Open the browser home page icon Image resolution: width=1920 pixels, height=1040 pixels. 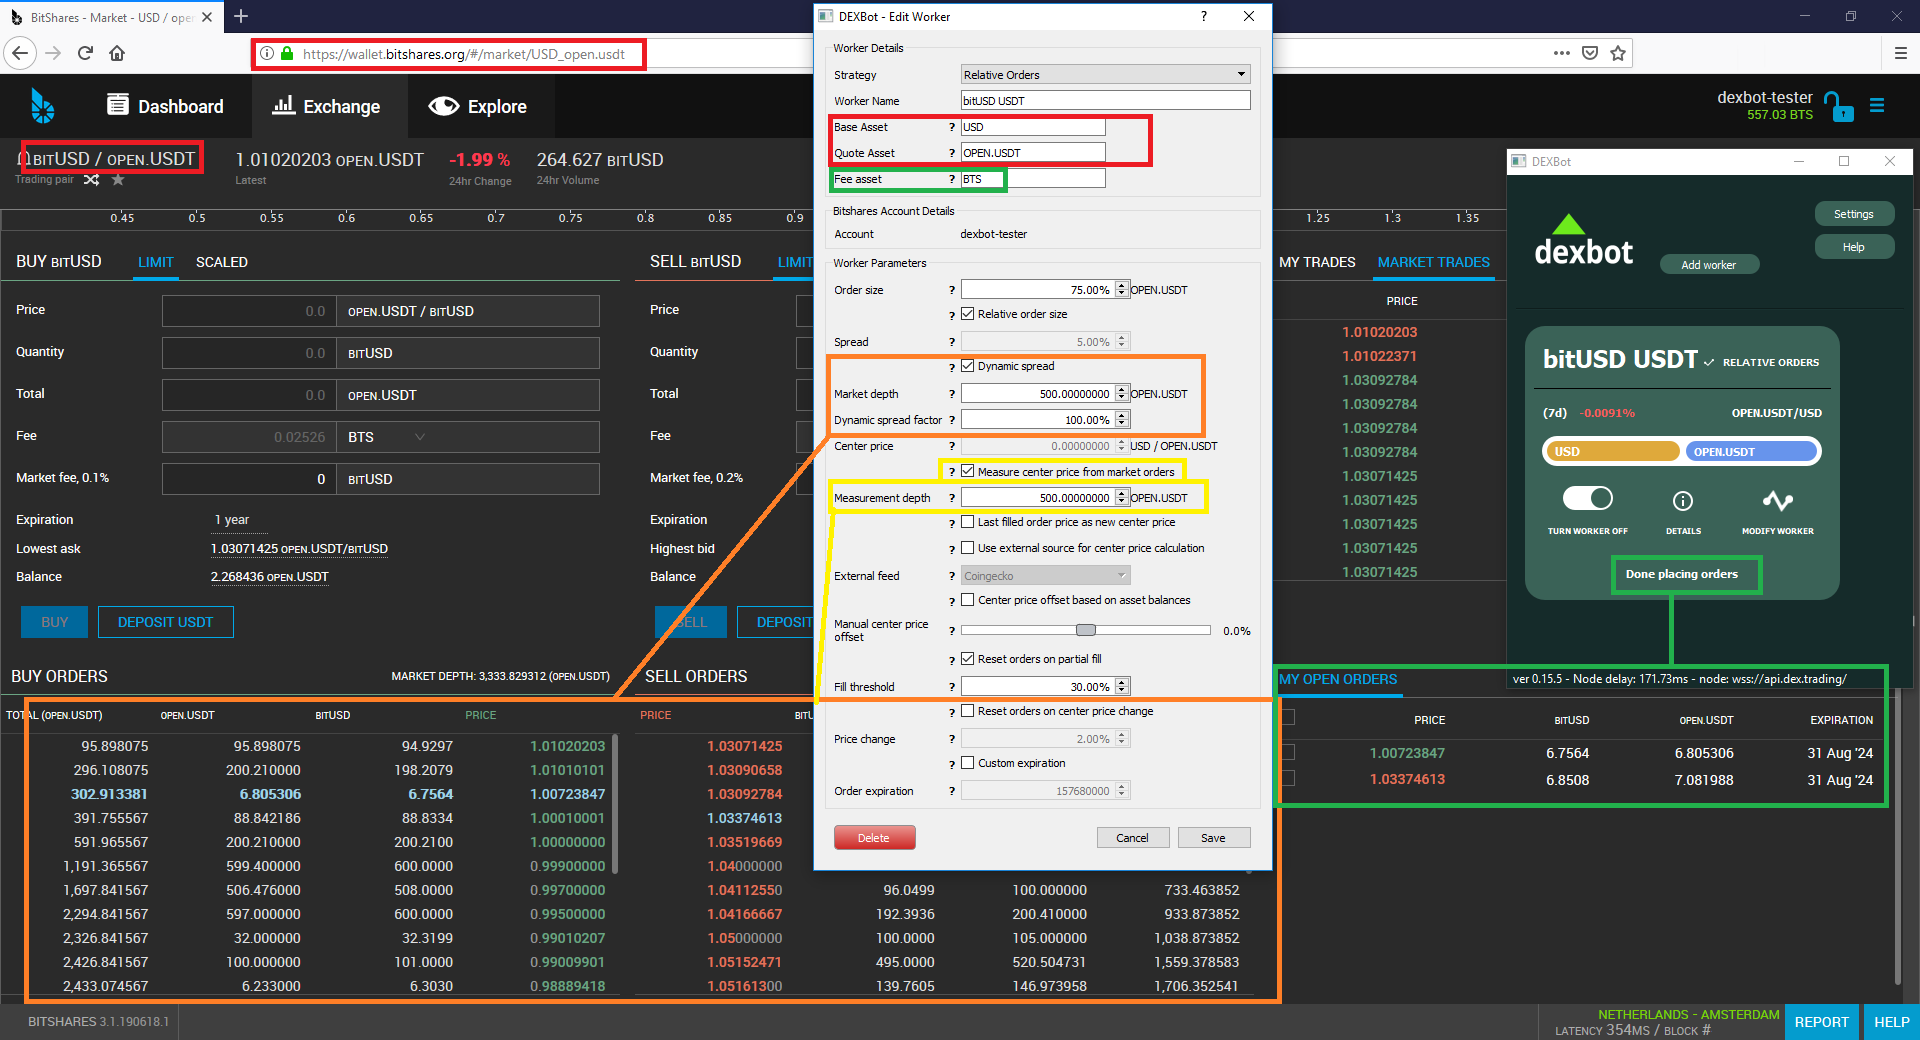117,53
